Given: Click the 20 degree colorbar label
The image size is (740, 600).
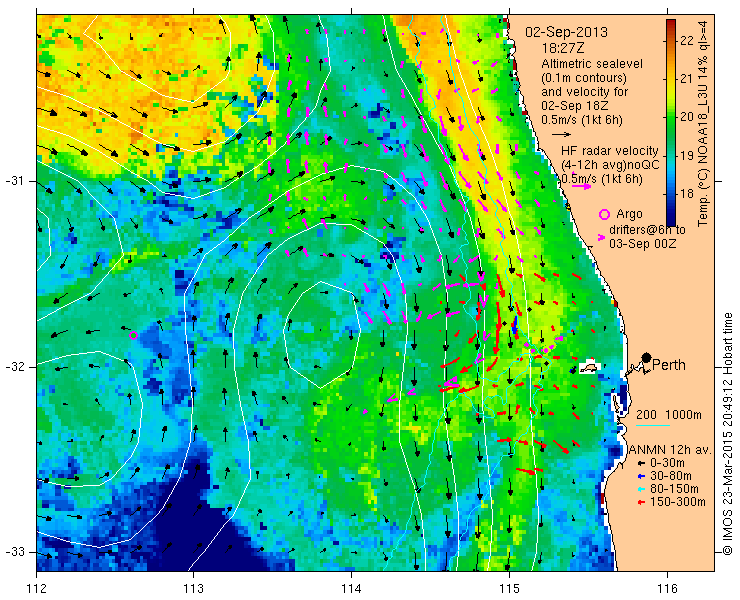Looking at the screenshot, I should [x=687, y=117].
